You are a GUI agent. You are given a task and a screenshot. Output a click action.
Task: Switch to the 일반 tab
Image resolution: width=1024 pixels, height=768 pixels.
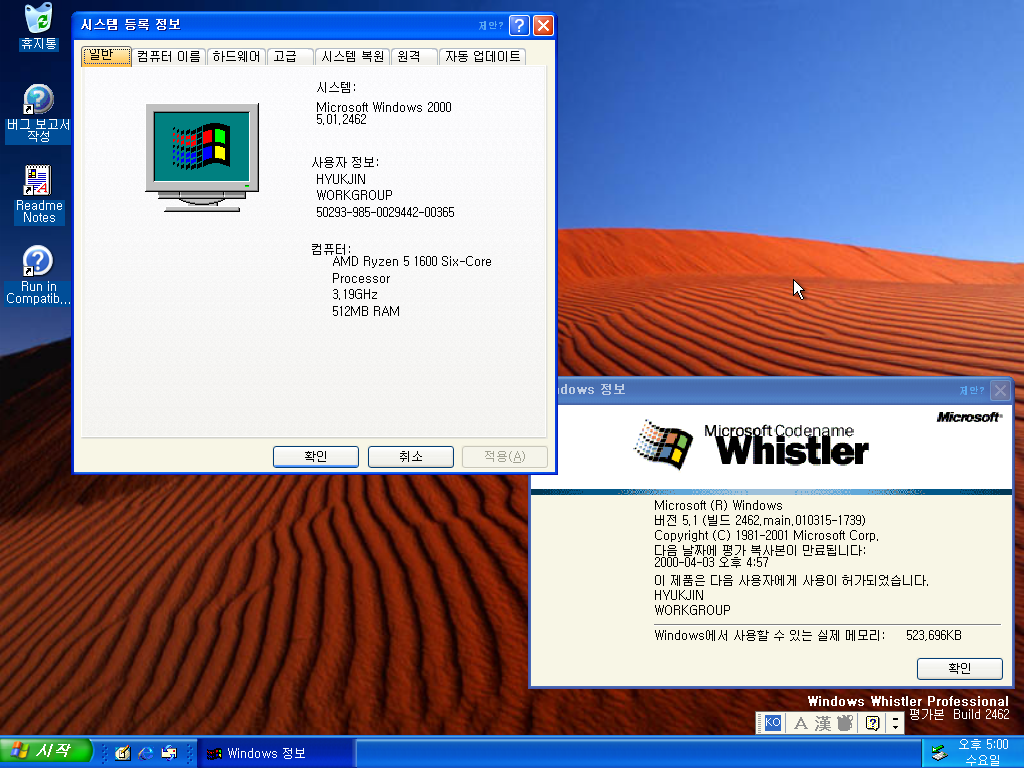(x=106, y=56)
